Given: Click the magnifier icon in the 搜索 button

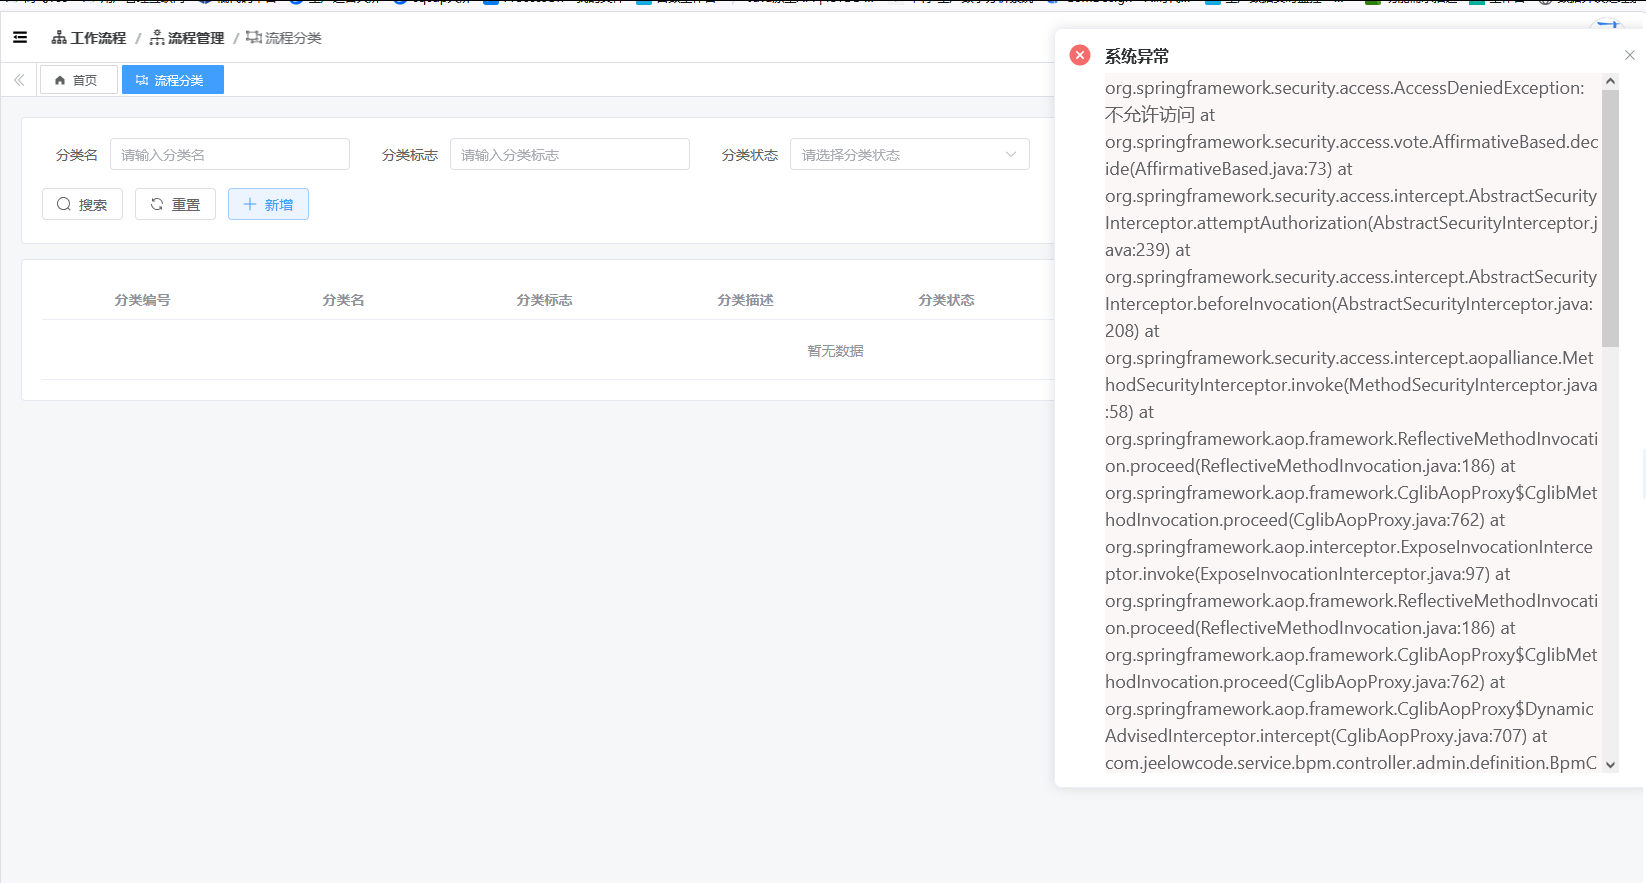Looking at the screenshot, I should click(64, 204).
